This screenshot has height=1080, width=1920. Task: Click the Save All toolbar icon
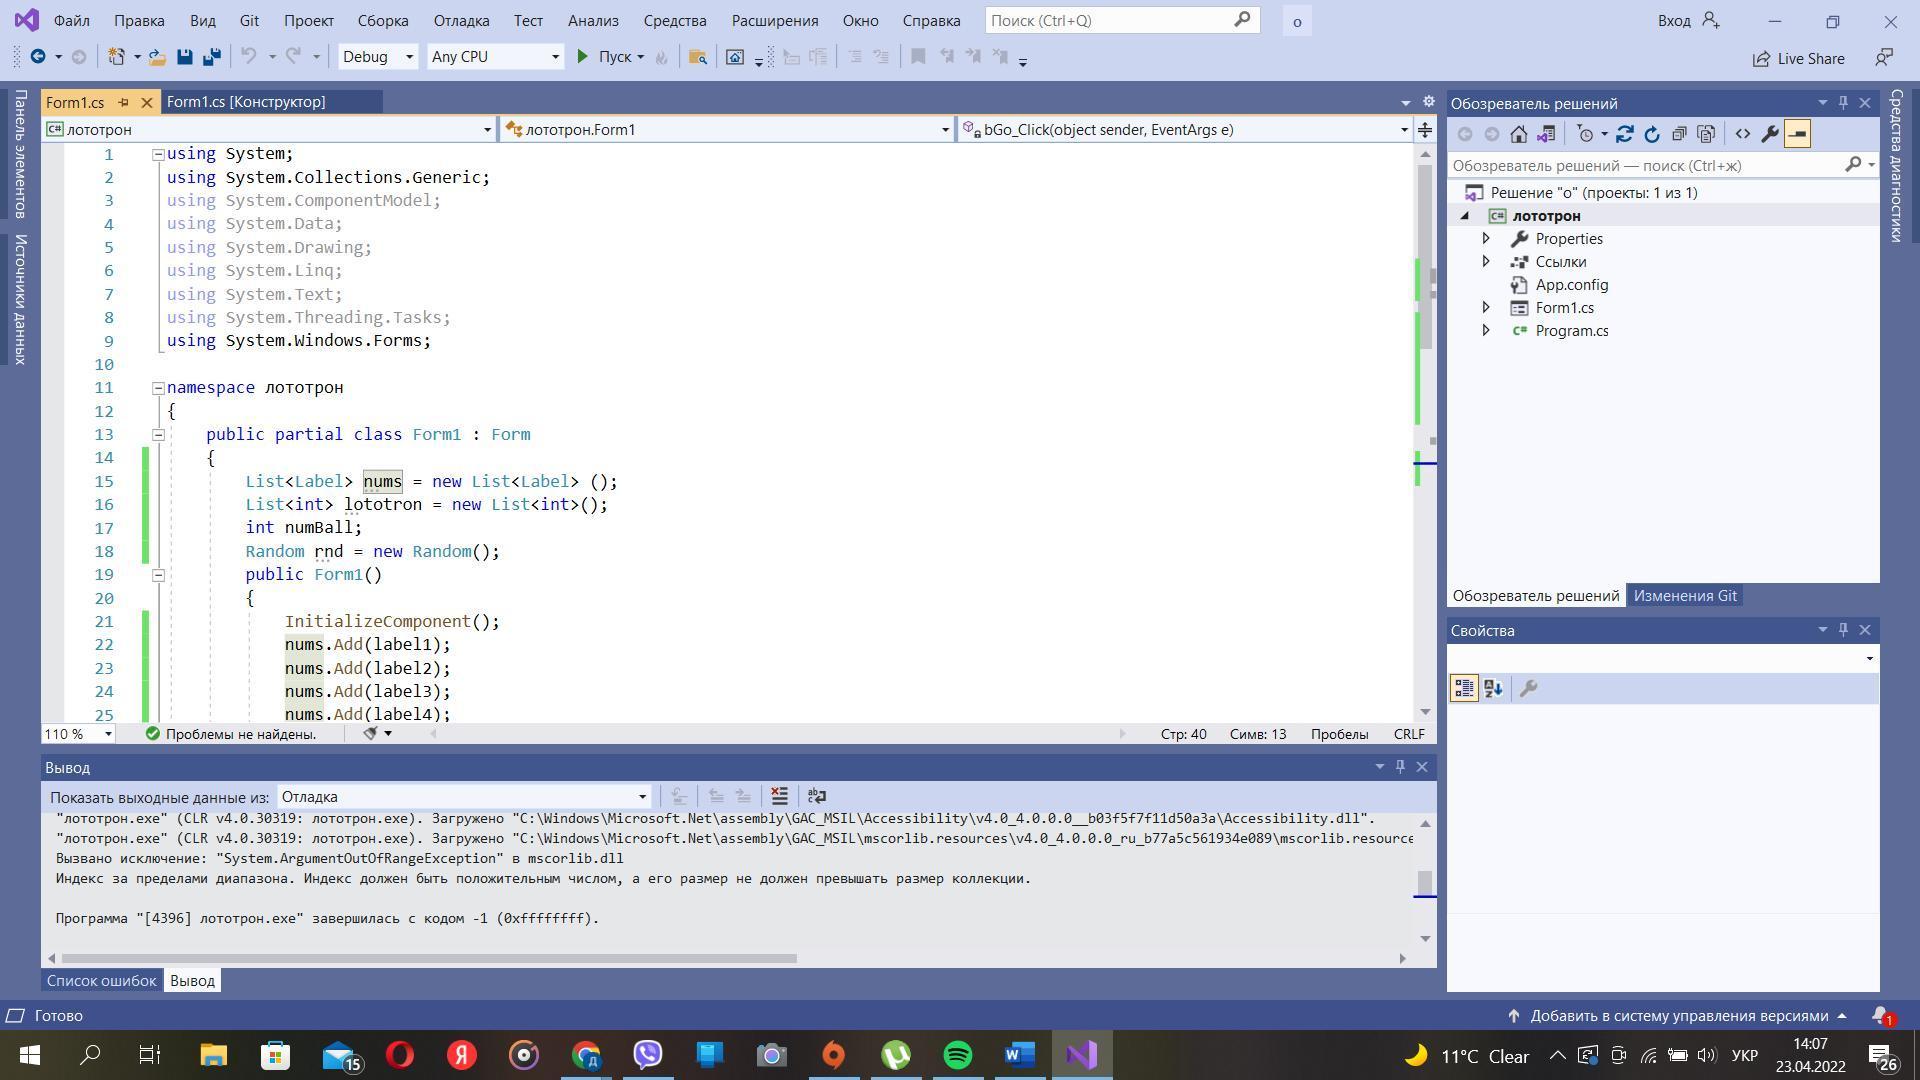(x=211, y=57)
